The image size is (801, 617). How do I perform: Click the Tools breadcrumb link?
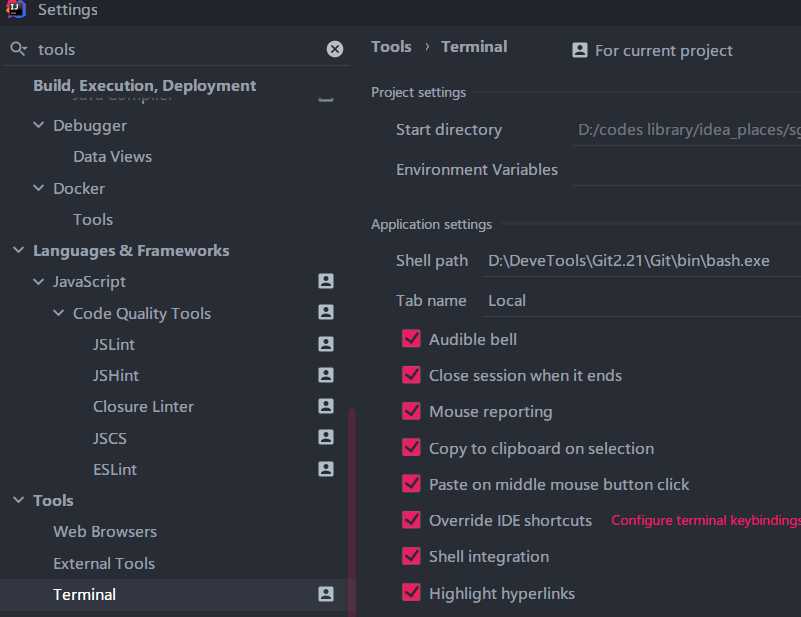391,47
